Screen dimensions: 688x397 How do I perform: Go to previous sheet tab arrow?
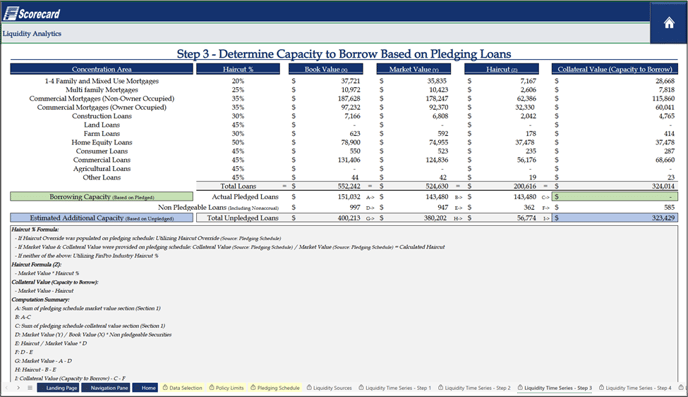7,388
